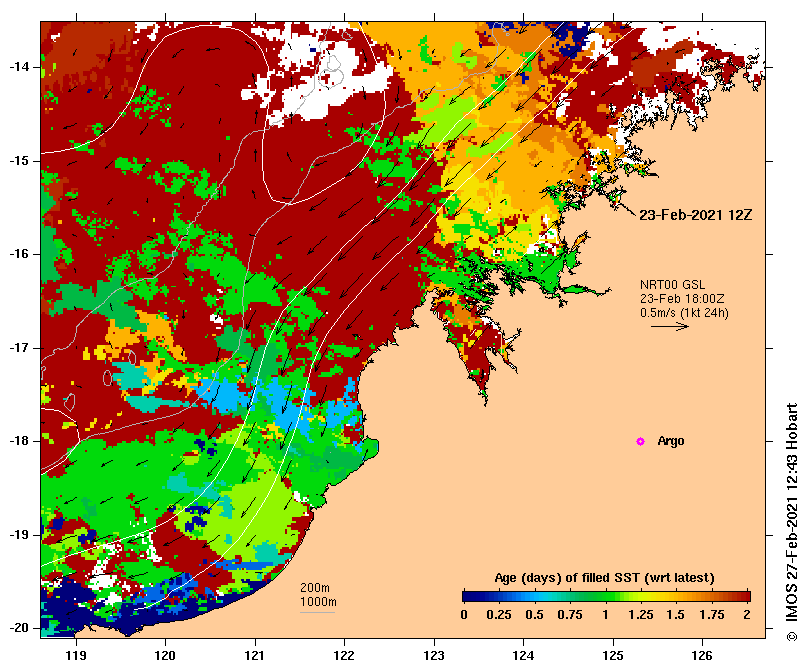Click the colorbar tick label 0.25
Screen dimensions: 809x672
pos(499,615)
